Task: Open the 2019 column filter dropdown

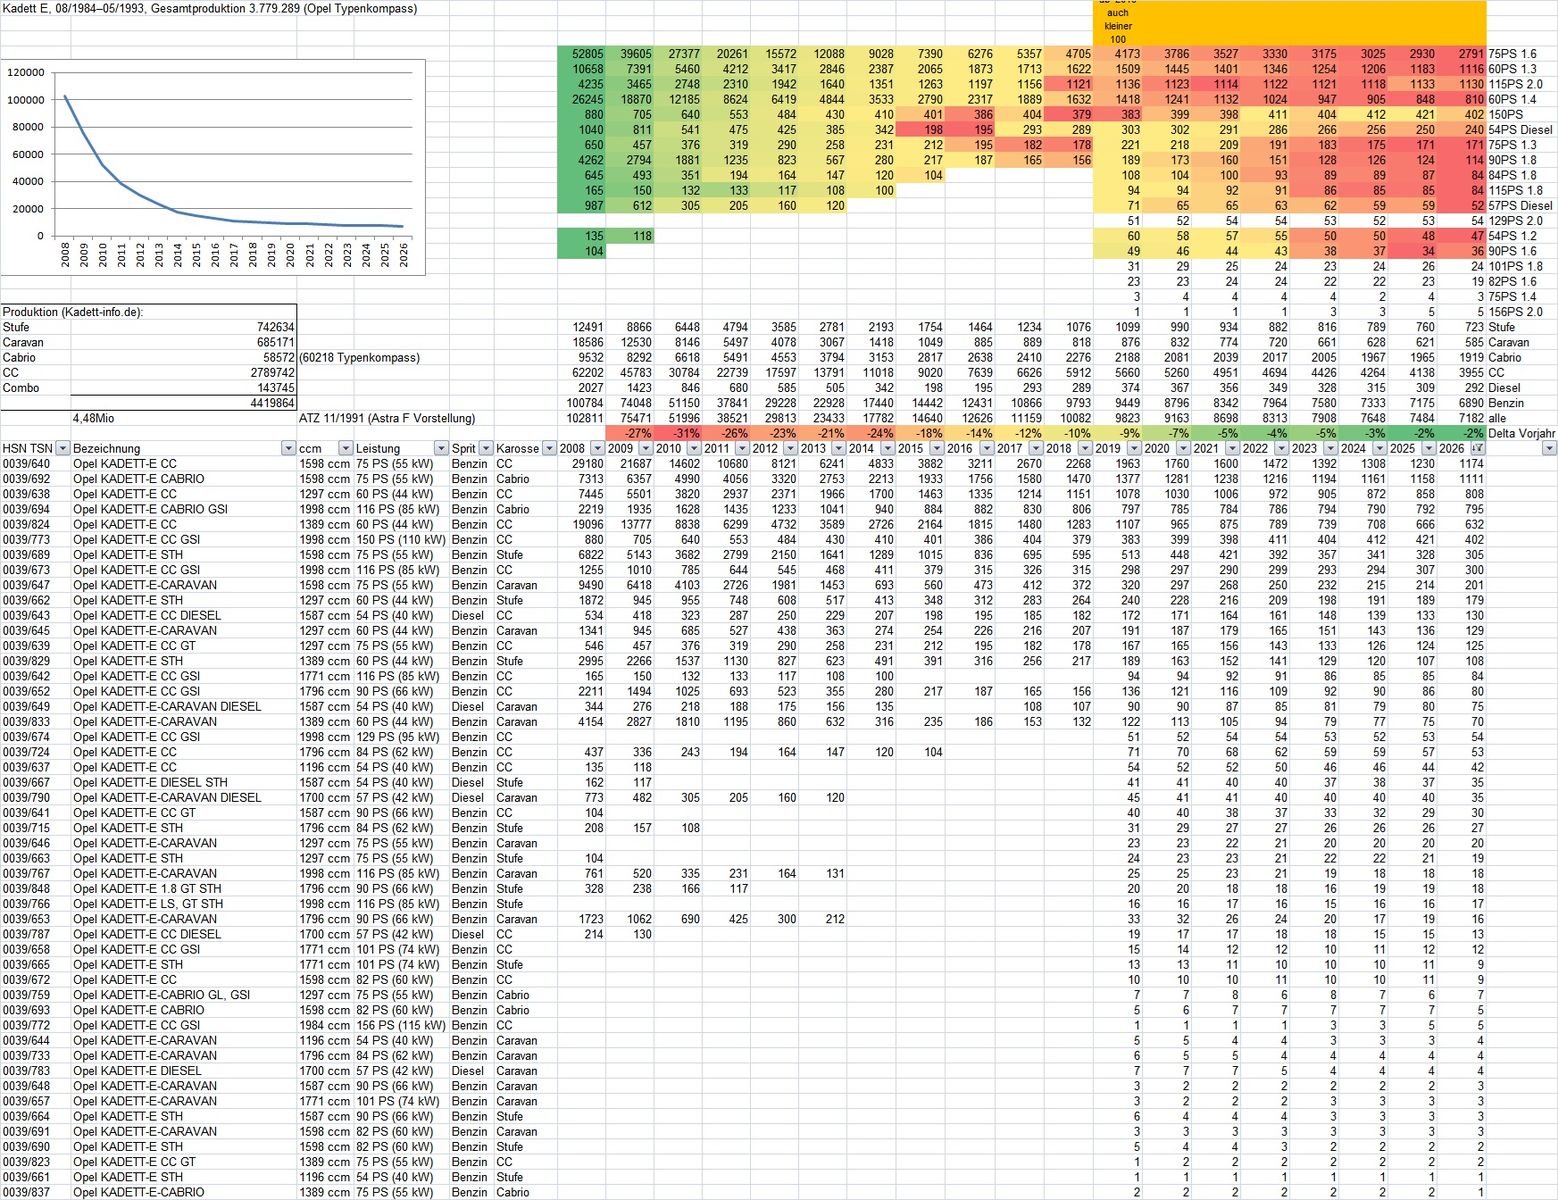Action: pos(1133,449)
